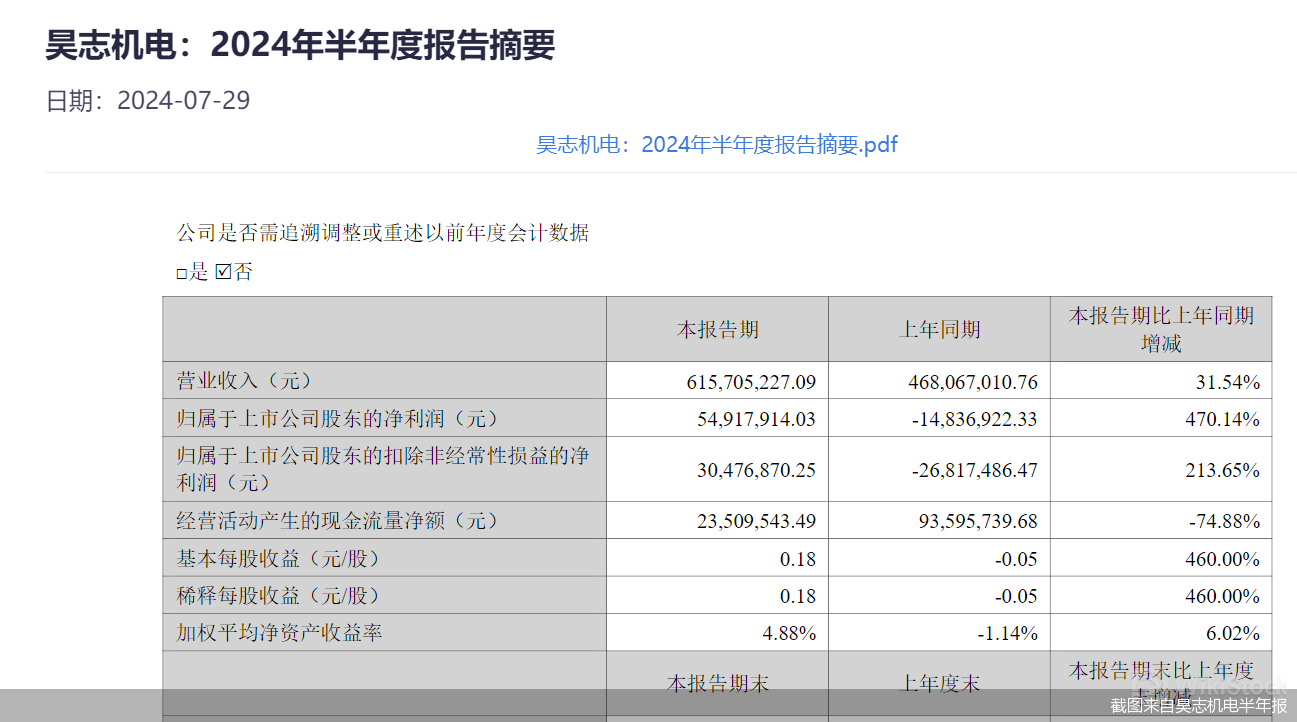Select the 上年同期 column header
The width and height of the screenshot is (1297, 722).
(939, 329)
